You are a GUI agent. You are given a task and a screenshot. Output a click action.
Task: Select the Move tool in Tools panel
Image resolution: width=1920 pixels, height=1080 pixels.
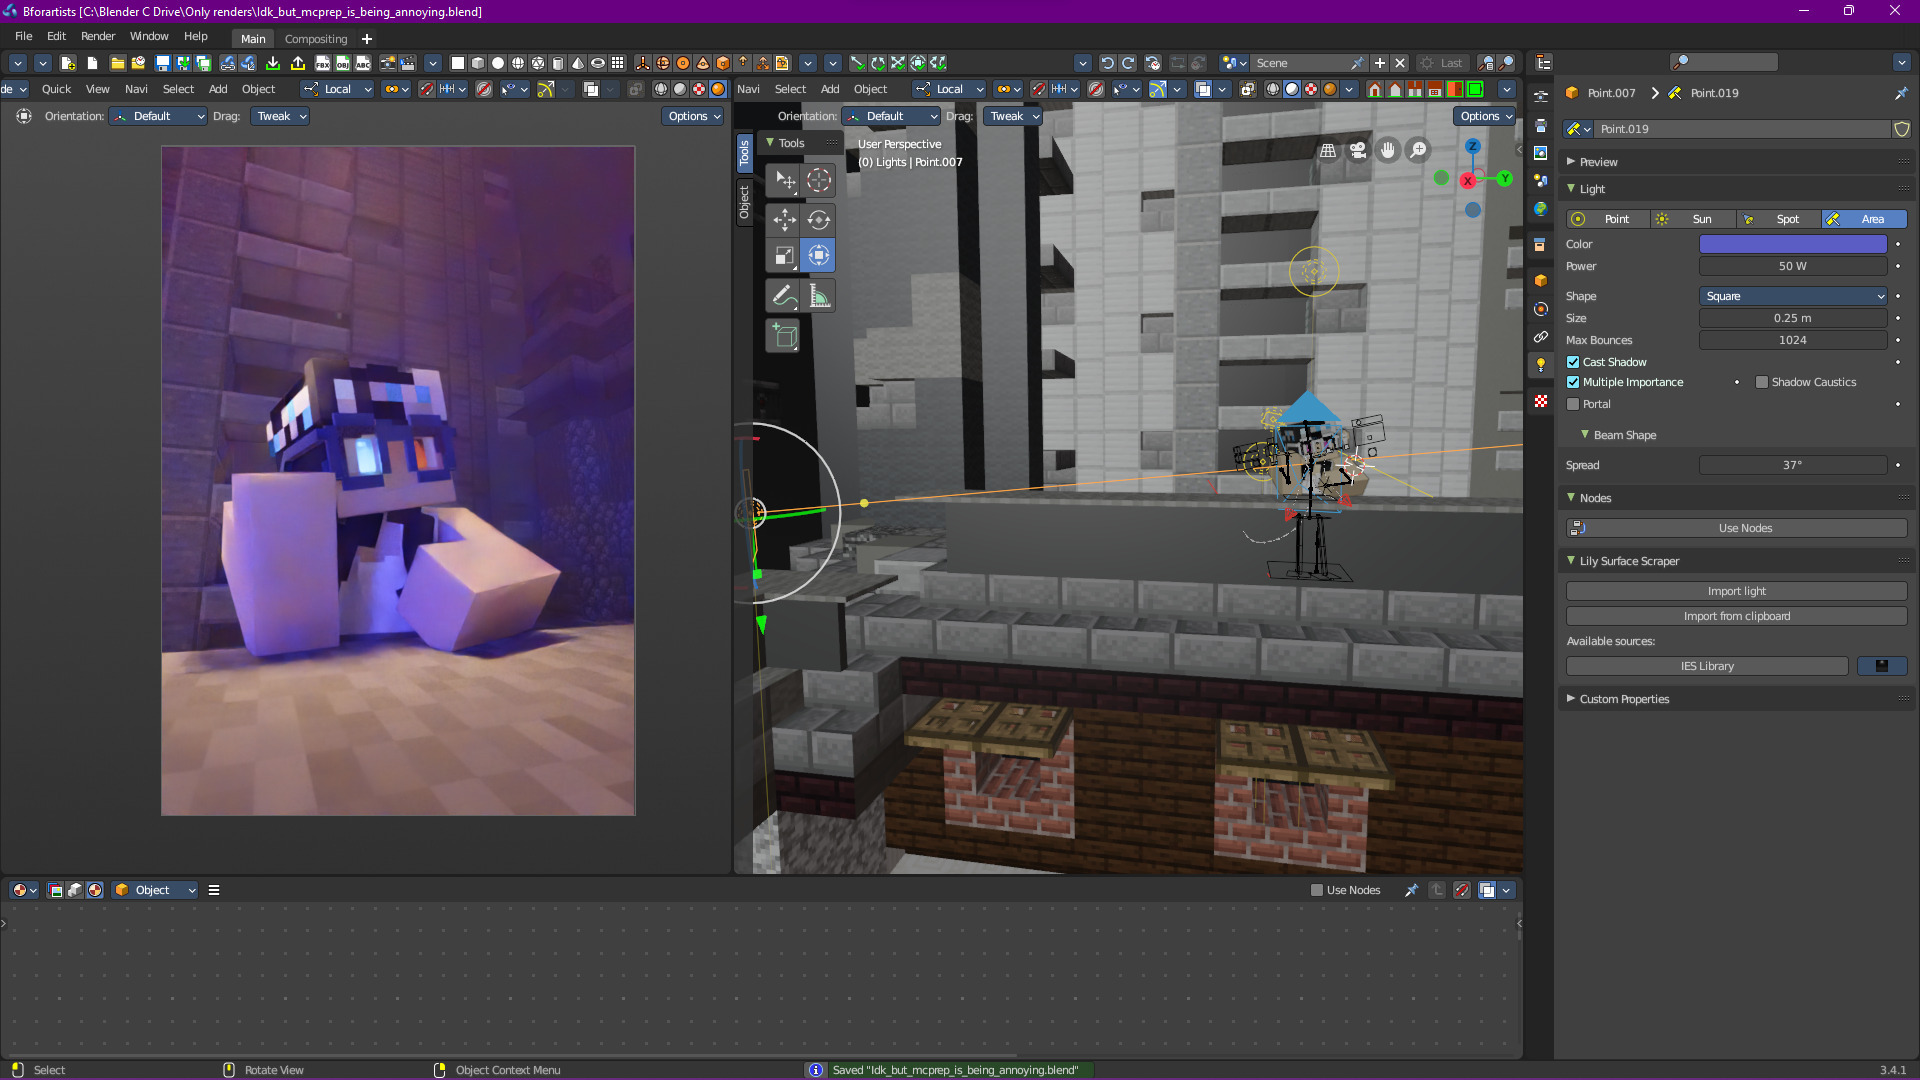784,220
